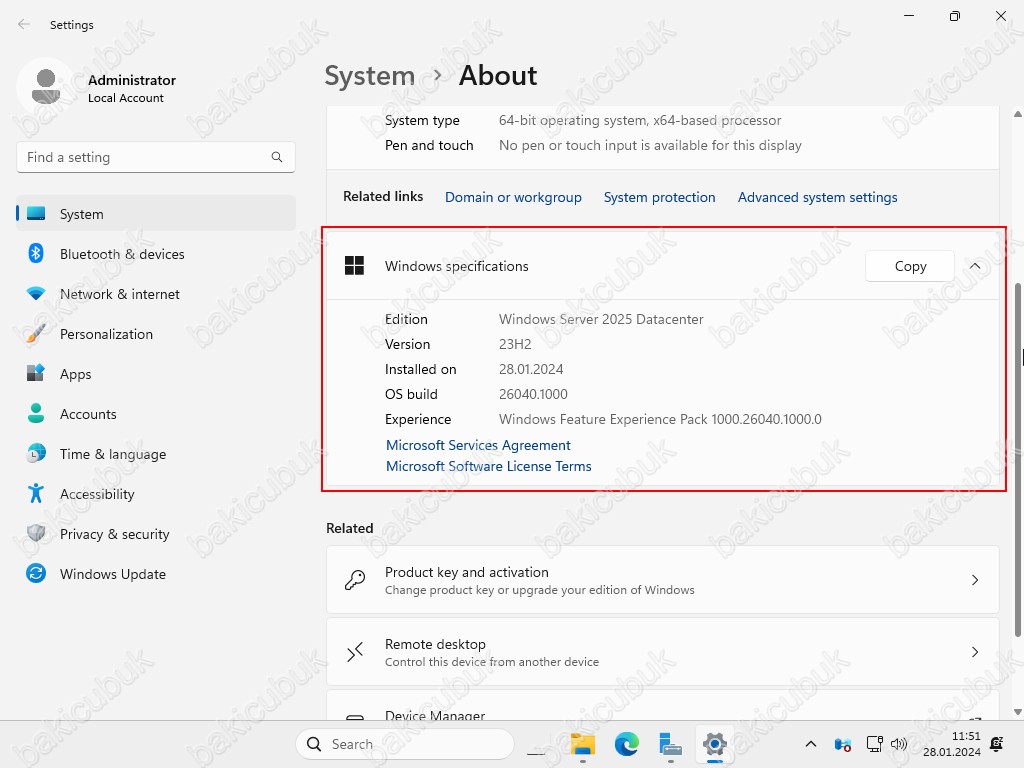This screenshot has height=768, width=1024.
Task: Click the Windows Server 2025 Datacenter edition text
Action: point(601,319)
